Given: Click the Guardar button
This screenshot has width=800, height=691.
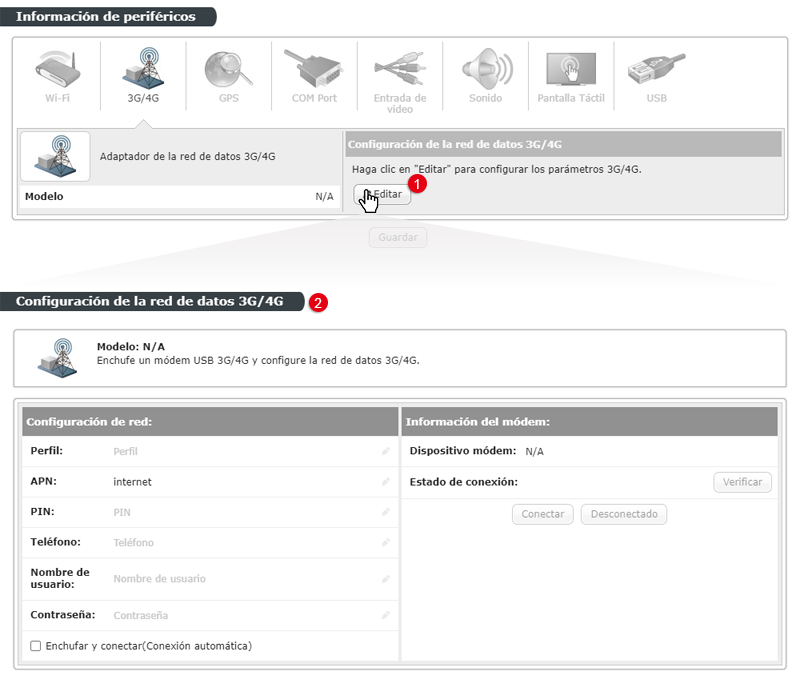Looking at the screenshot, I should [398, 237].
